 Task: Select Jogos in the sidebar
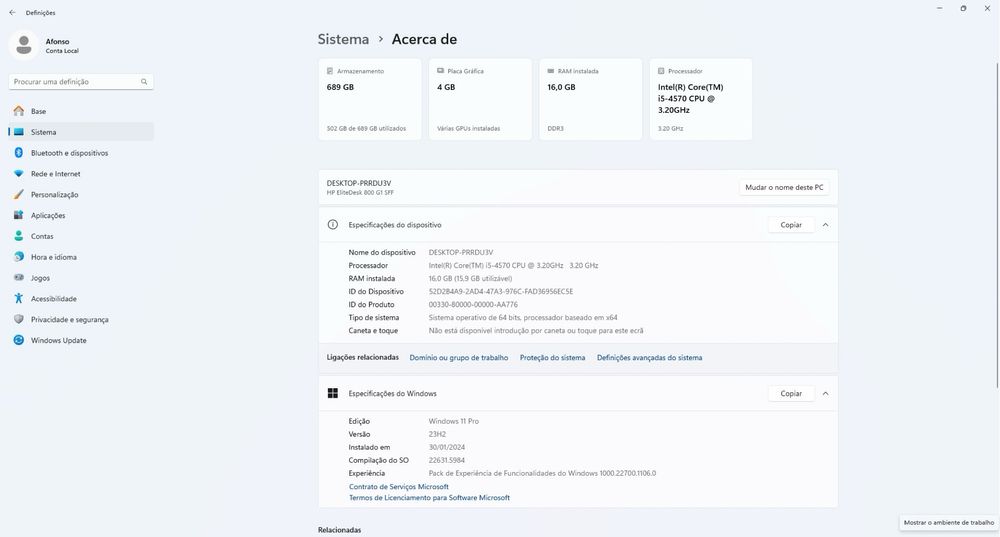point(40,278)
